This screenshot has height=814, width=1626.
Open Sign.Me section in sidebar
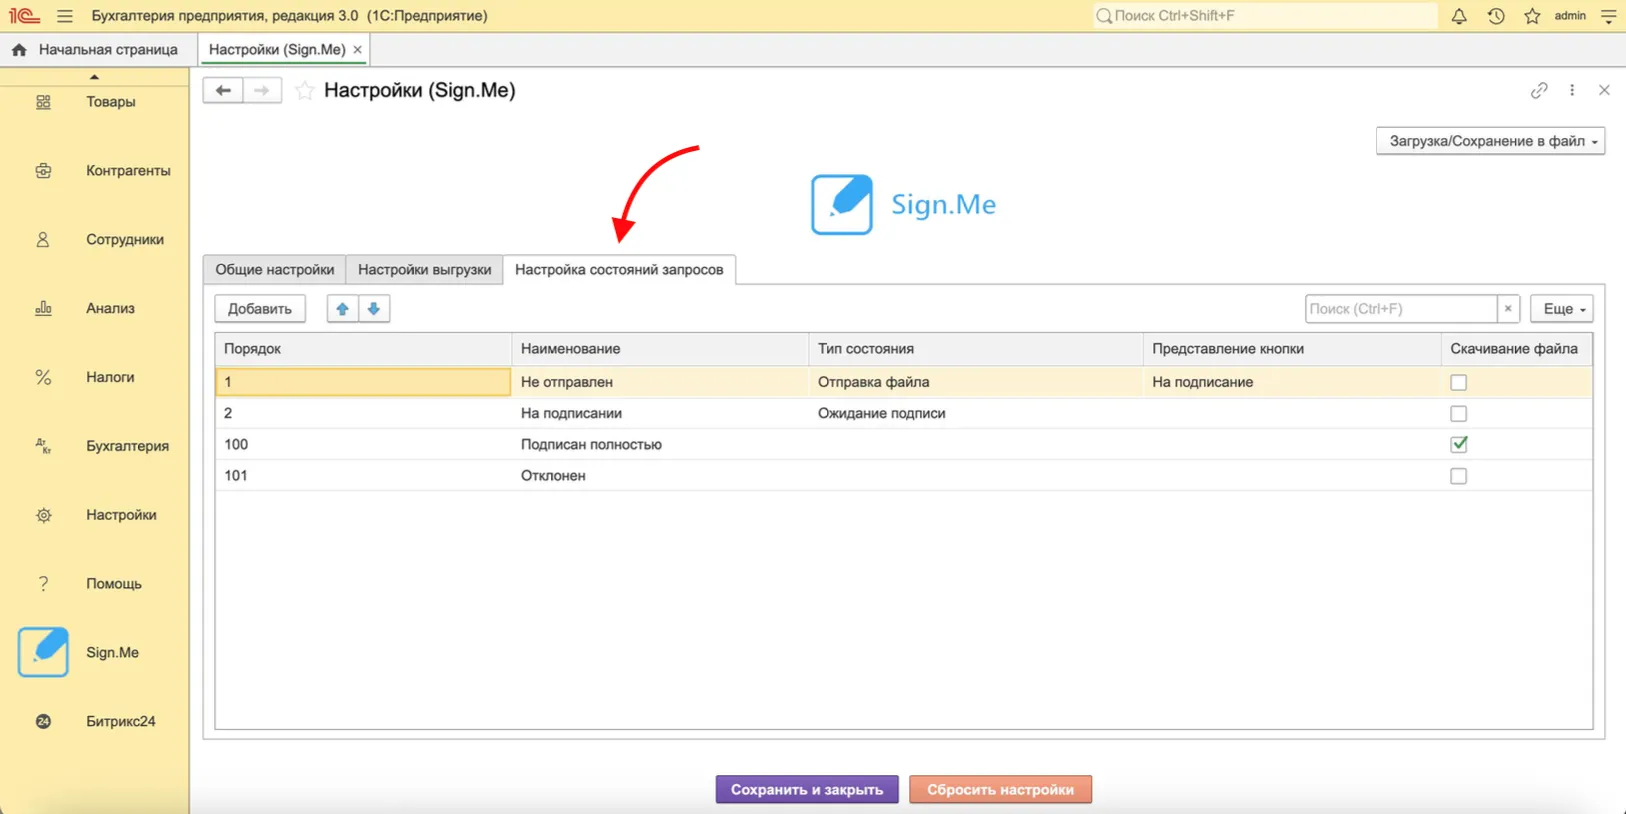pyautogui.click(x=94, y=652)
